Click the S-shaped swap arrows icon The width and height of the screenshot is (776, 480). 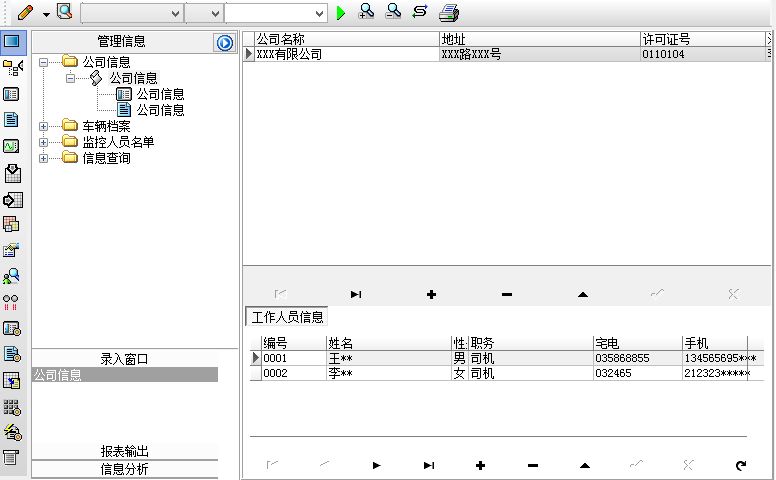click(420, 12)
